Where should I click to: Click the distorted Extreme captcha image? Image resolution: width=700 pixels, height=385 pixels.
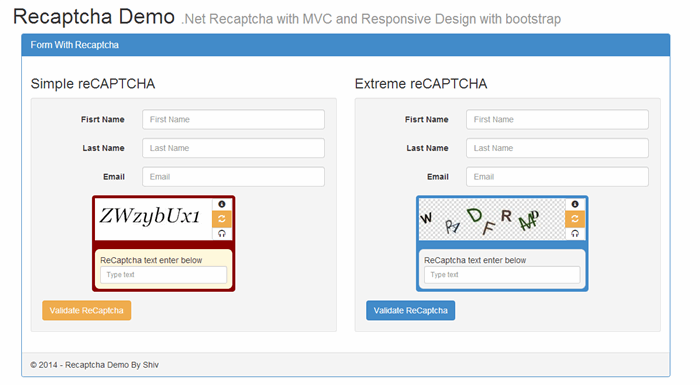[492, 219]
